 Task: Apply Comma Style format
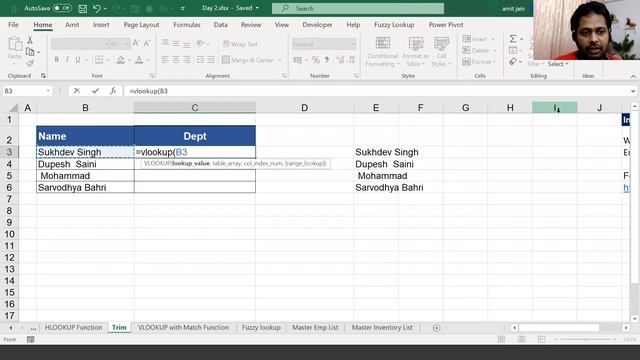click(x=327, y=60)
